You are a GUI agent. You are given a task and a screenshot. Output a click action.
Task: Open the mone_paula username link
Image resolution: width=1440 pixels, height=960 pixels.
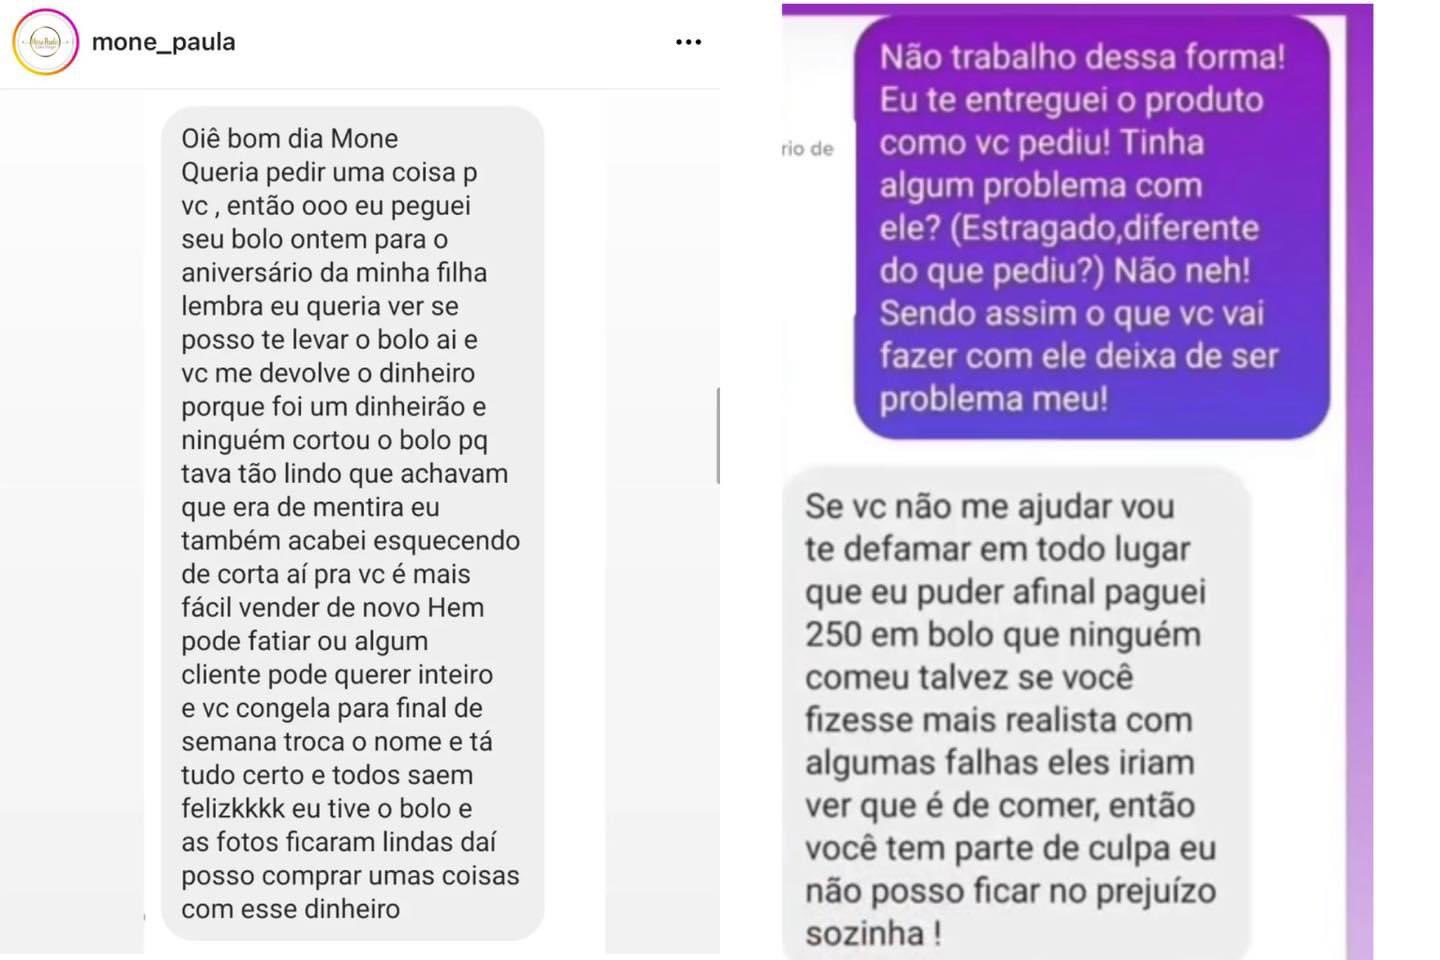pyautogui.click(x=163, y=42)
